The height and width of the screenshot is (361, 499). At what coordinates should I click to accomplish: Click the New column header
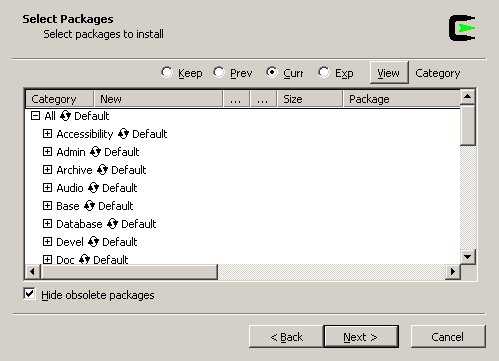(158, 99)
